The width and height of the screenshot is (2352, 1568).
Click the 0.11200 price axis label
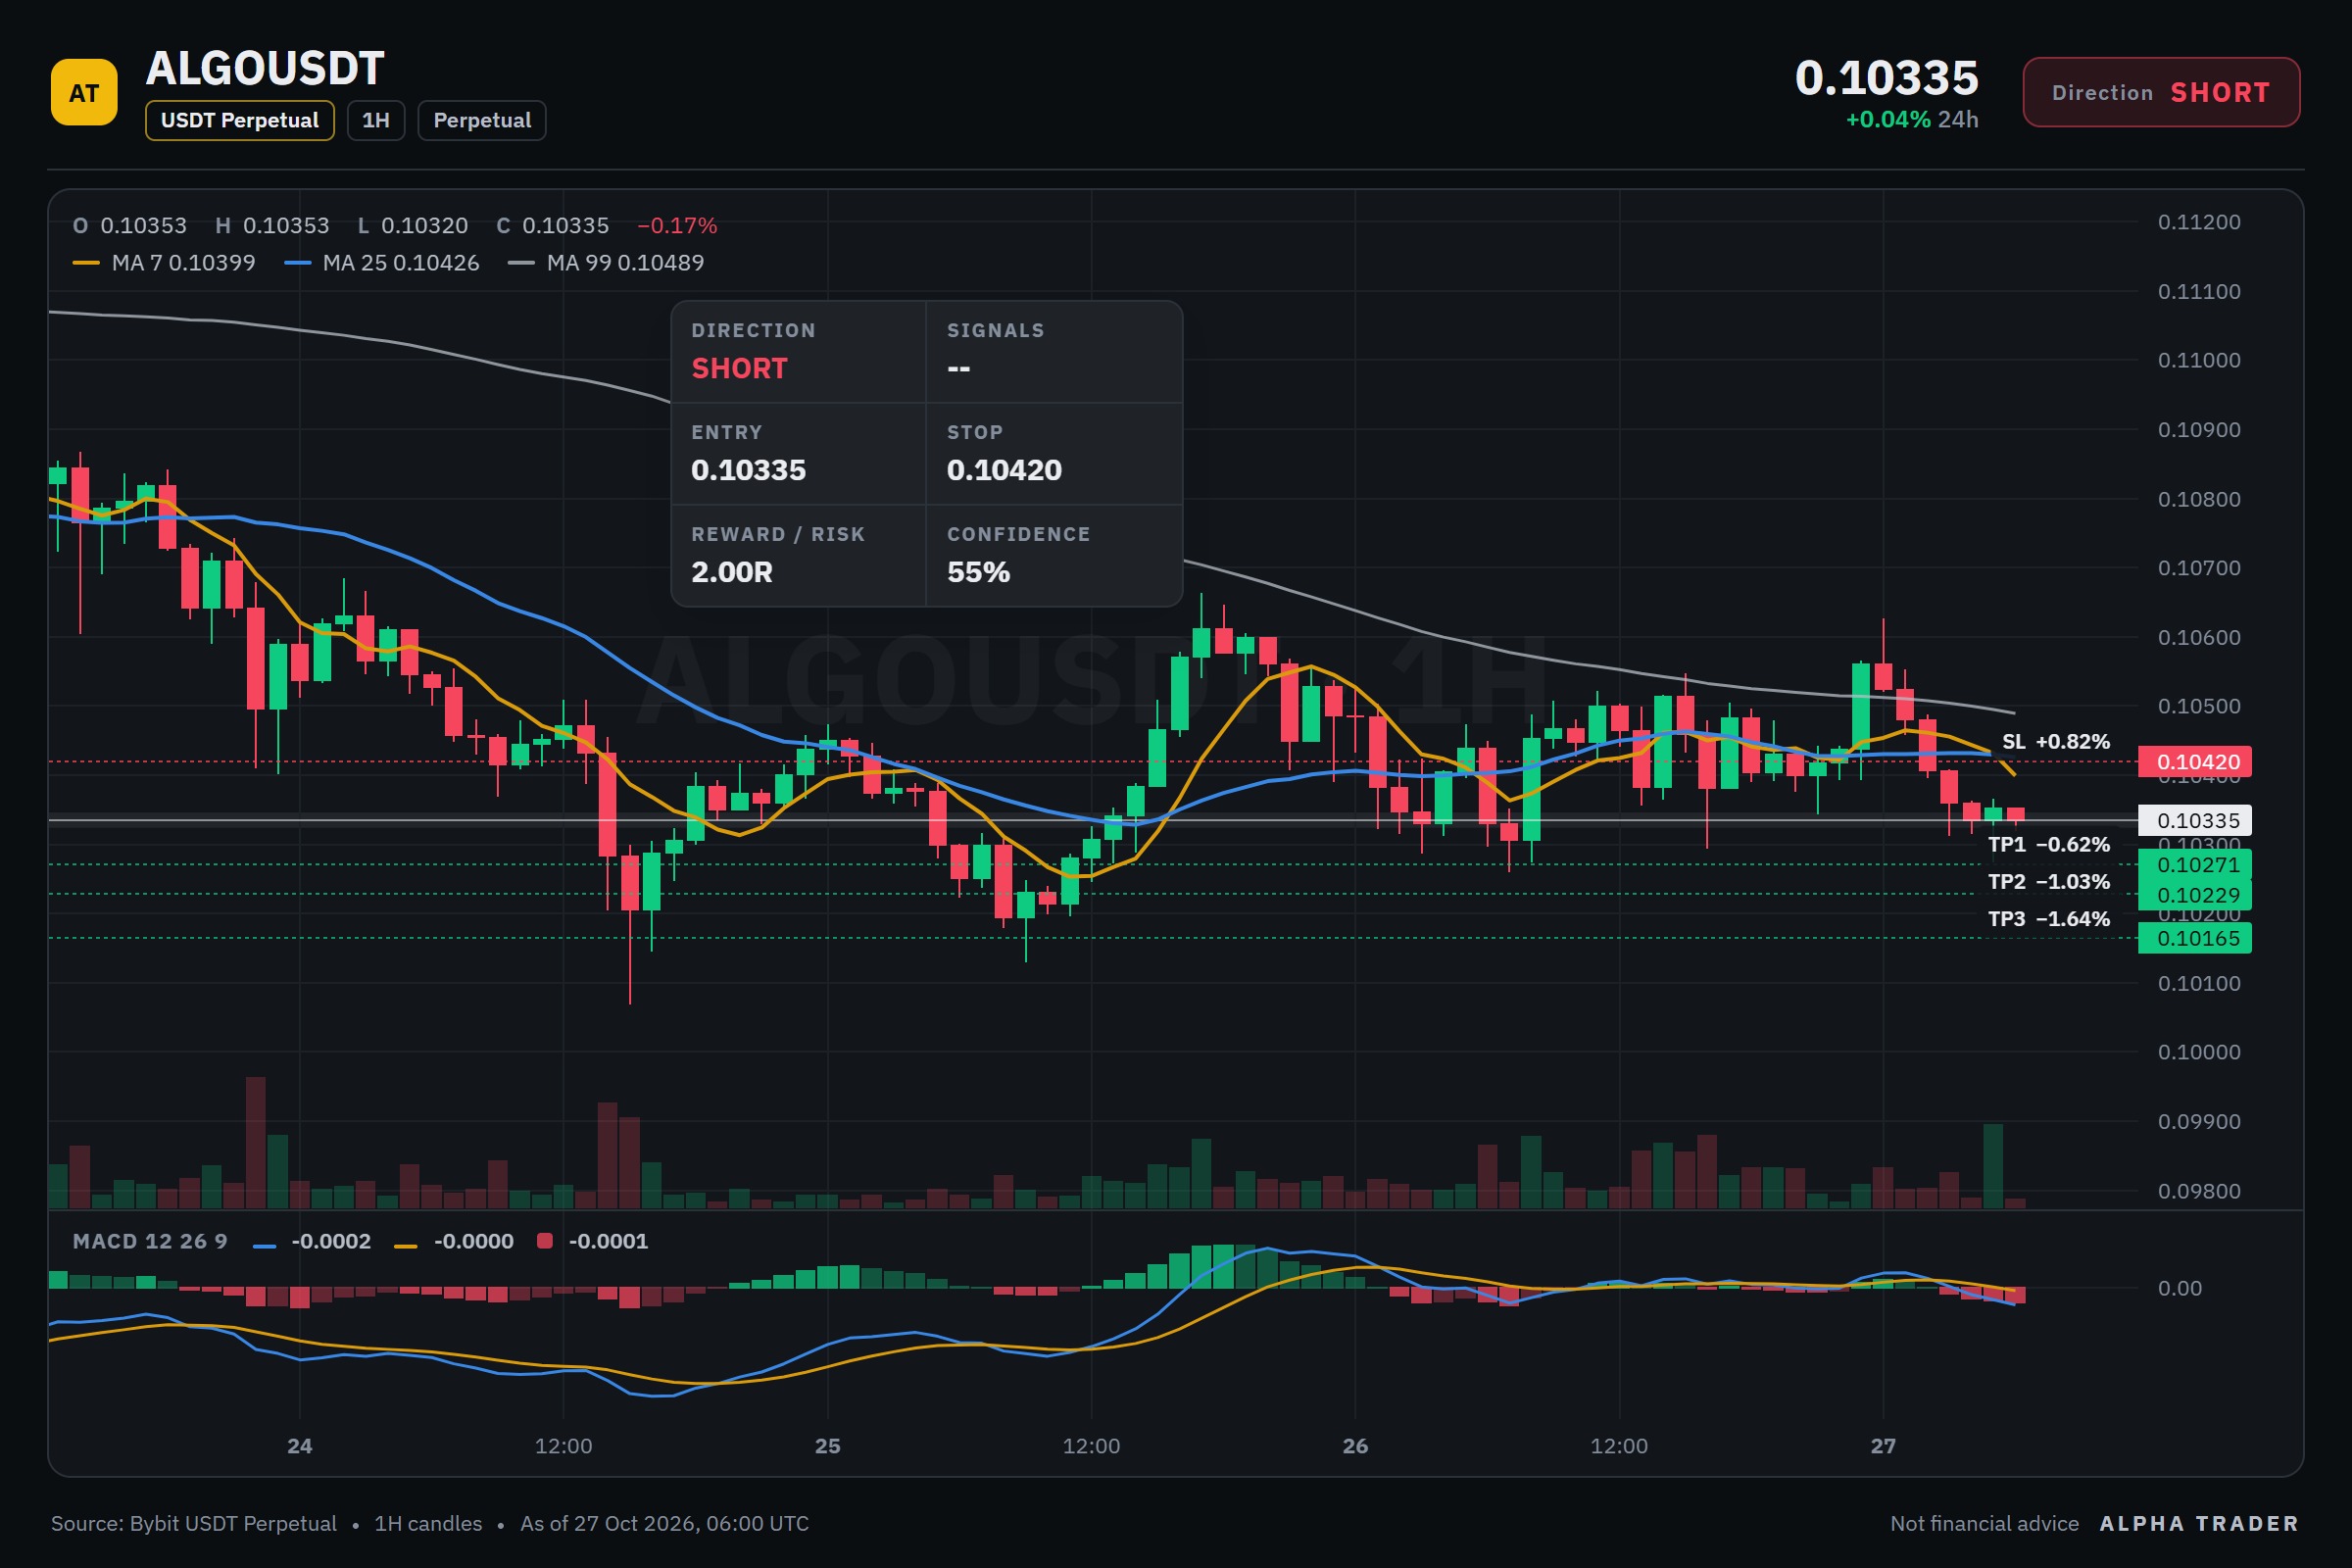(x=2198, y=222)
